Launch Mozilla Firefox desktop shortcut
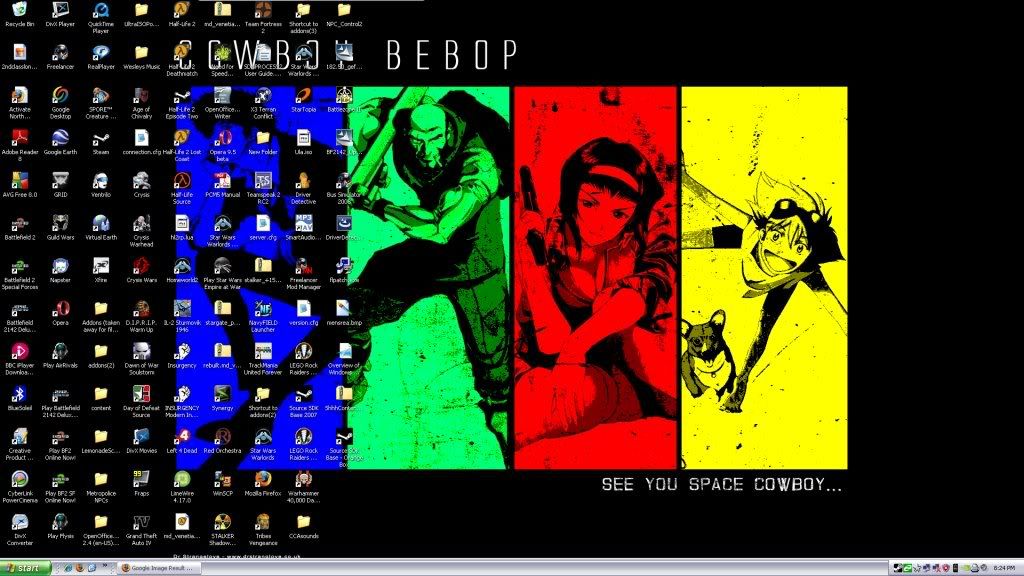 (x=263, y=483)
